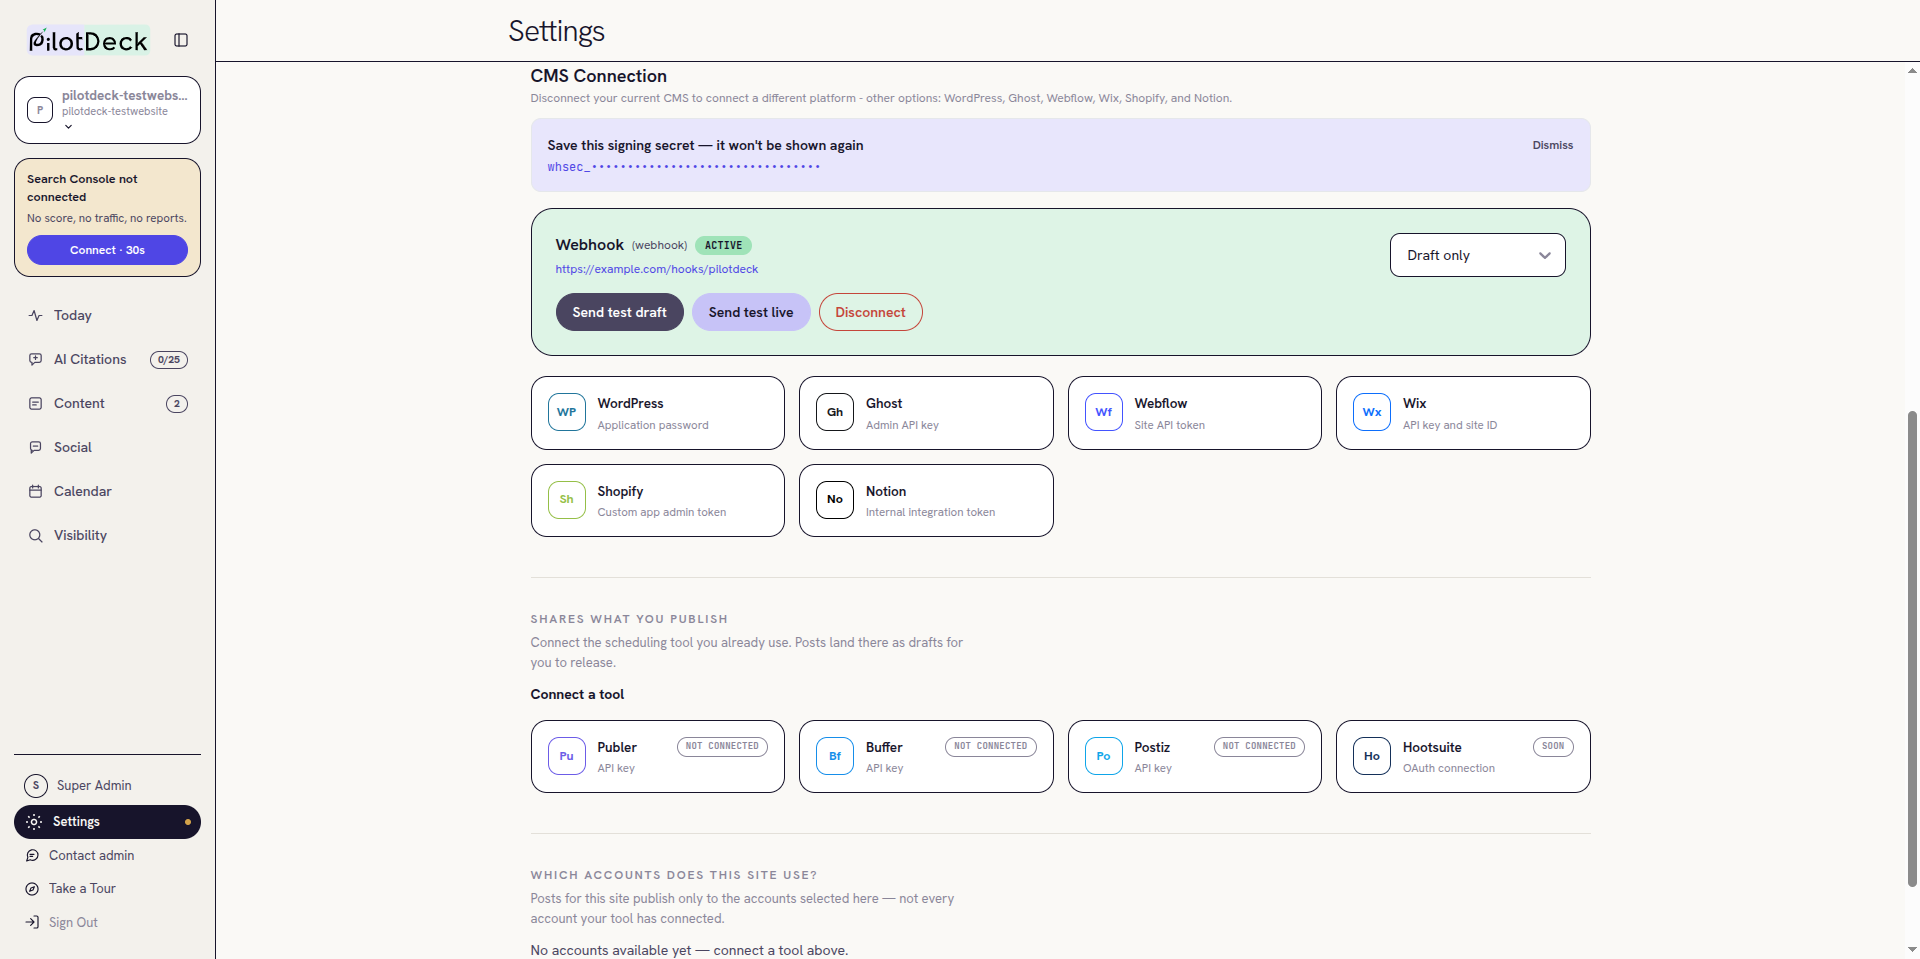Click Wix Wx icon

tap(1372, 412)
